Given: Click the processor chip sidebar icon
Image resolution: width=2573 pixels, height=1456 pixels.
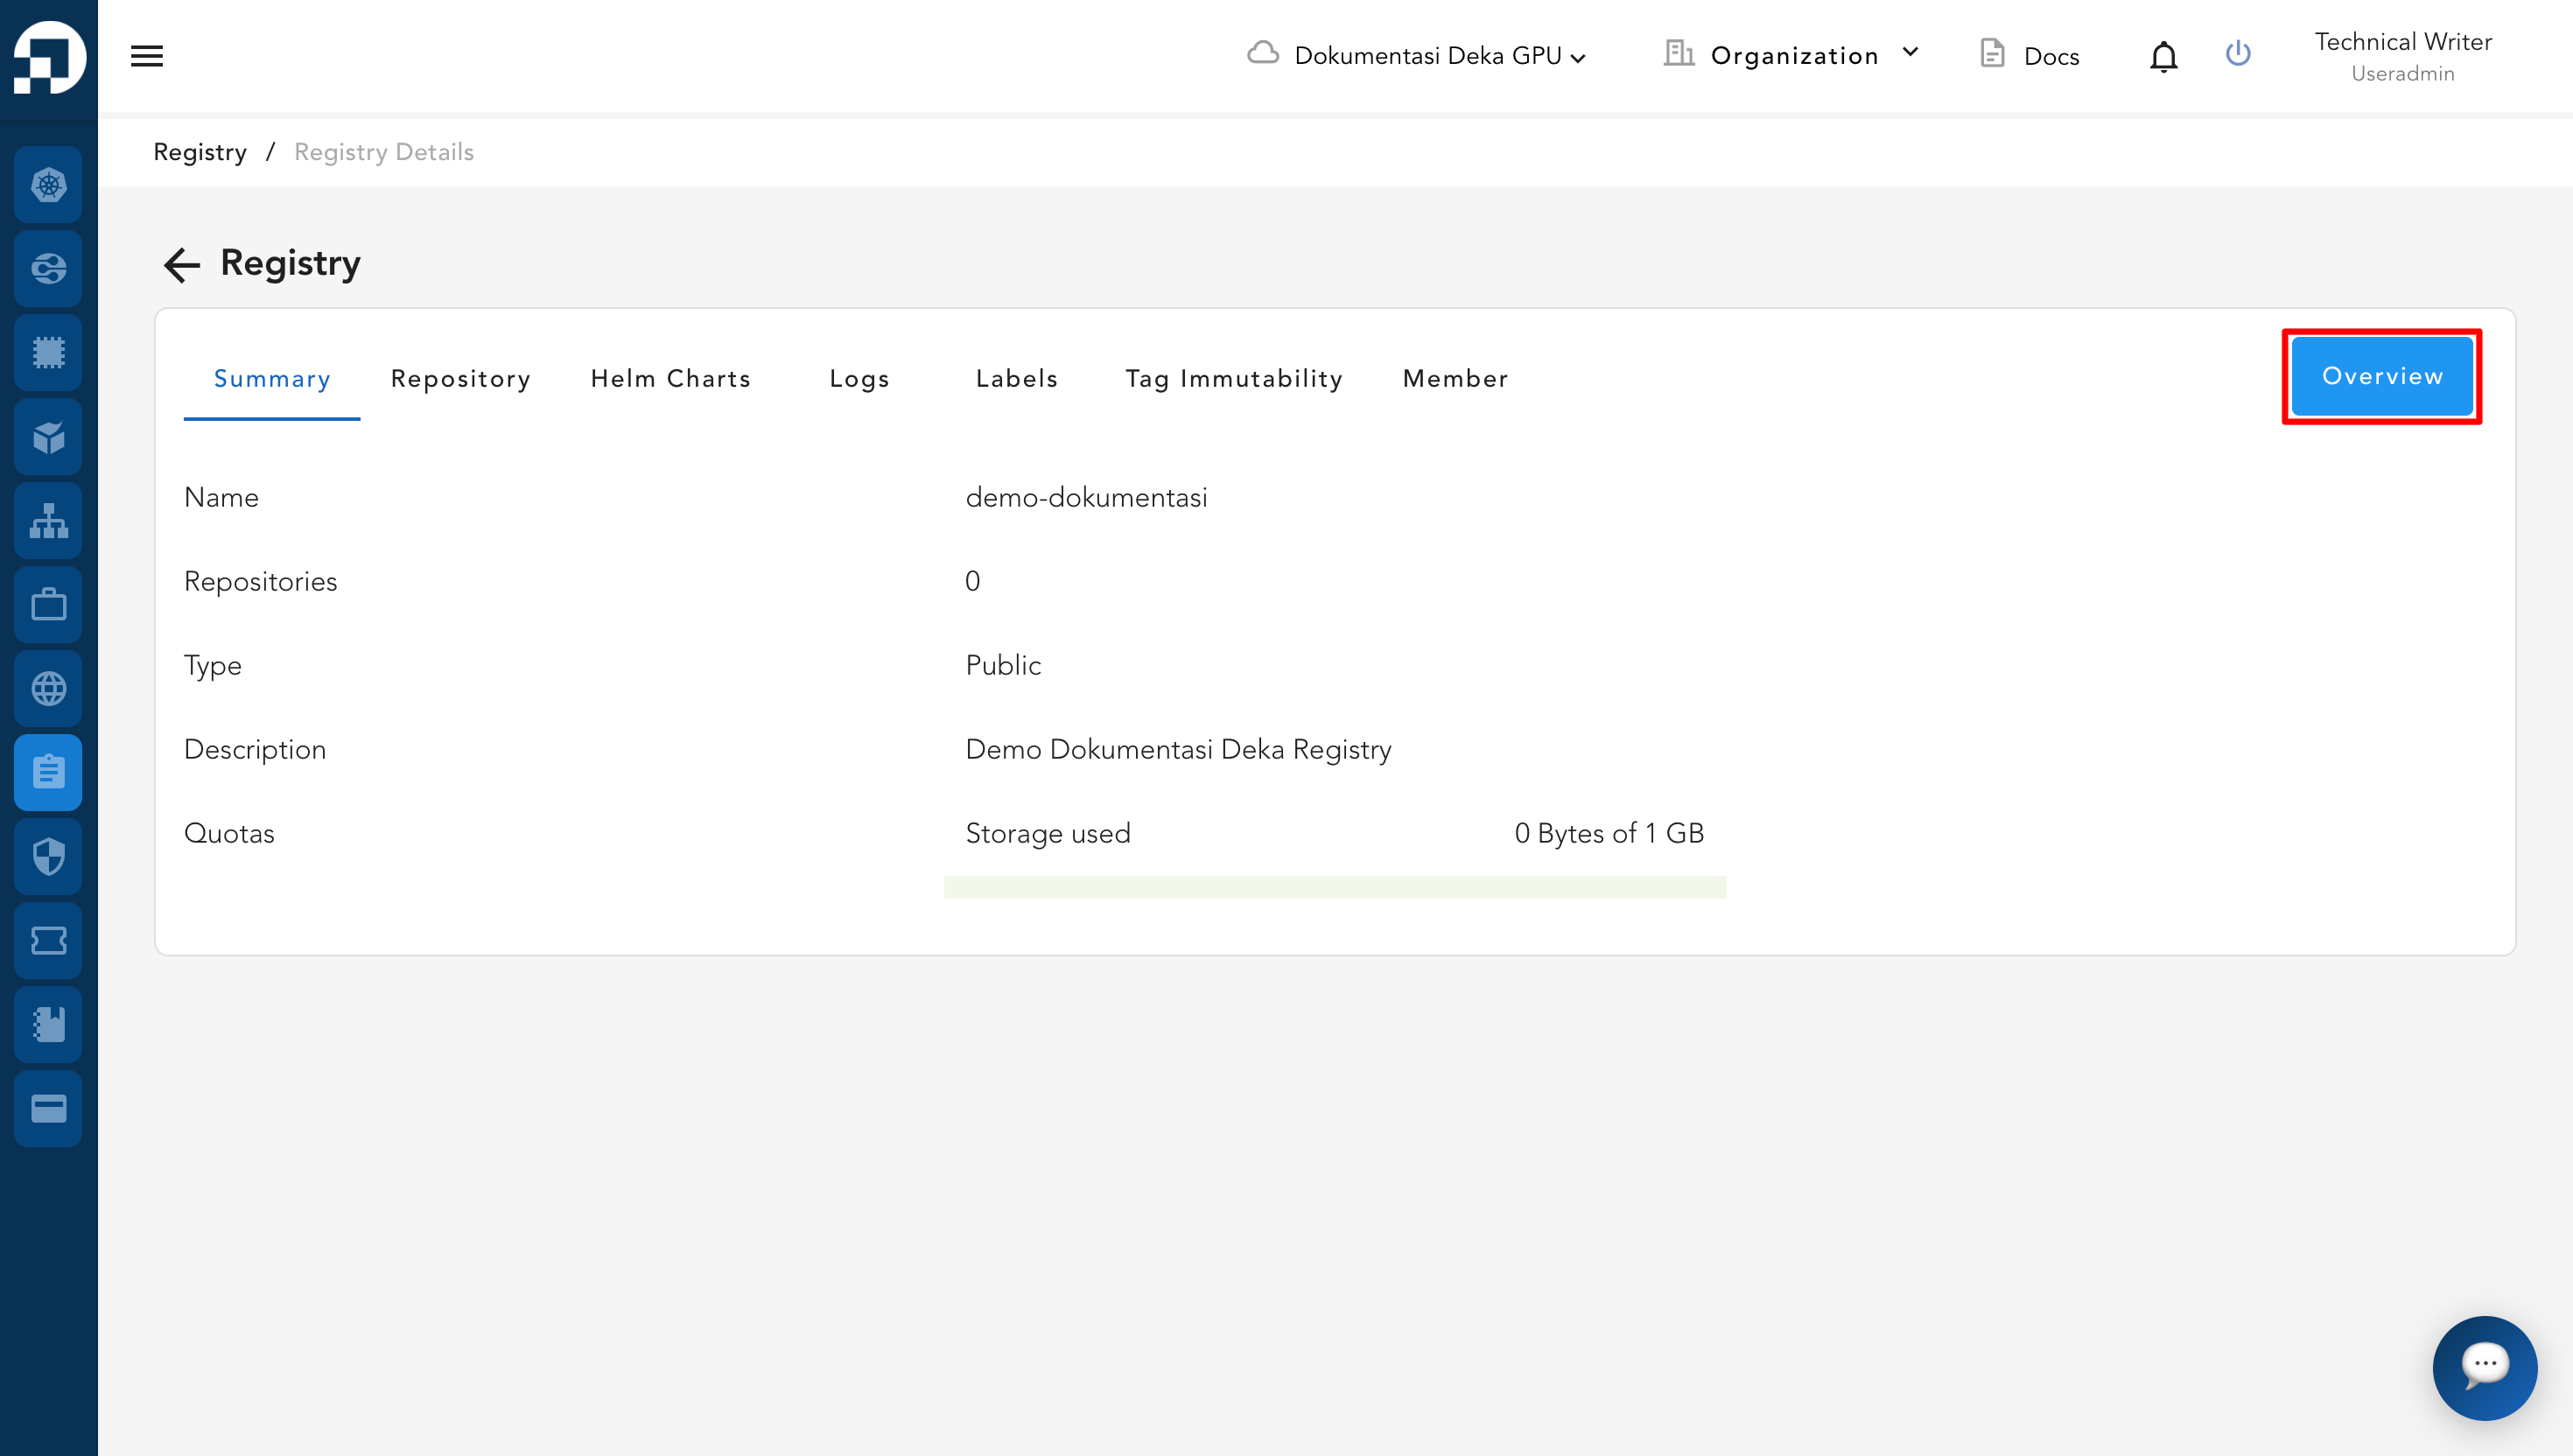Looking at the screenshot, I should pos(48,352).
